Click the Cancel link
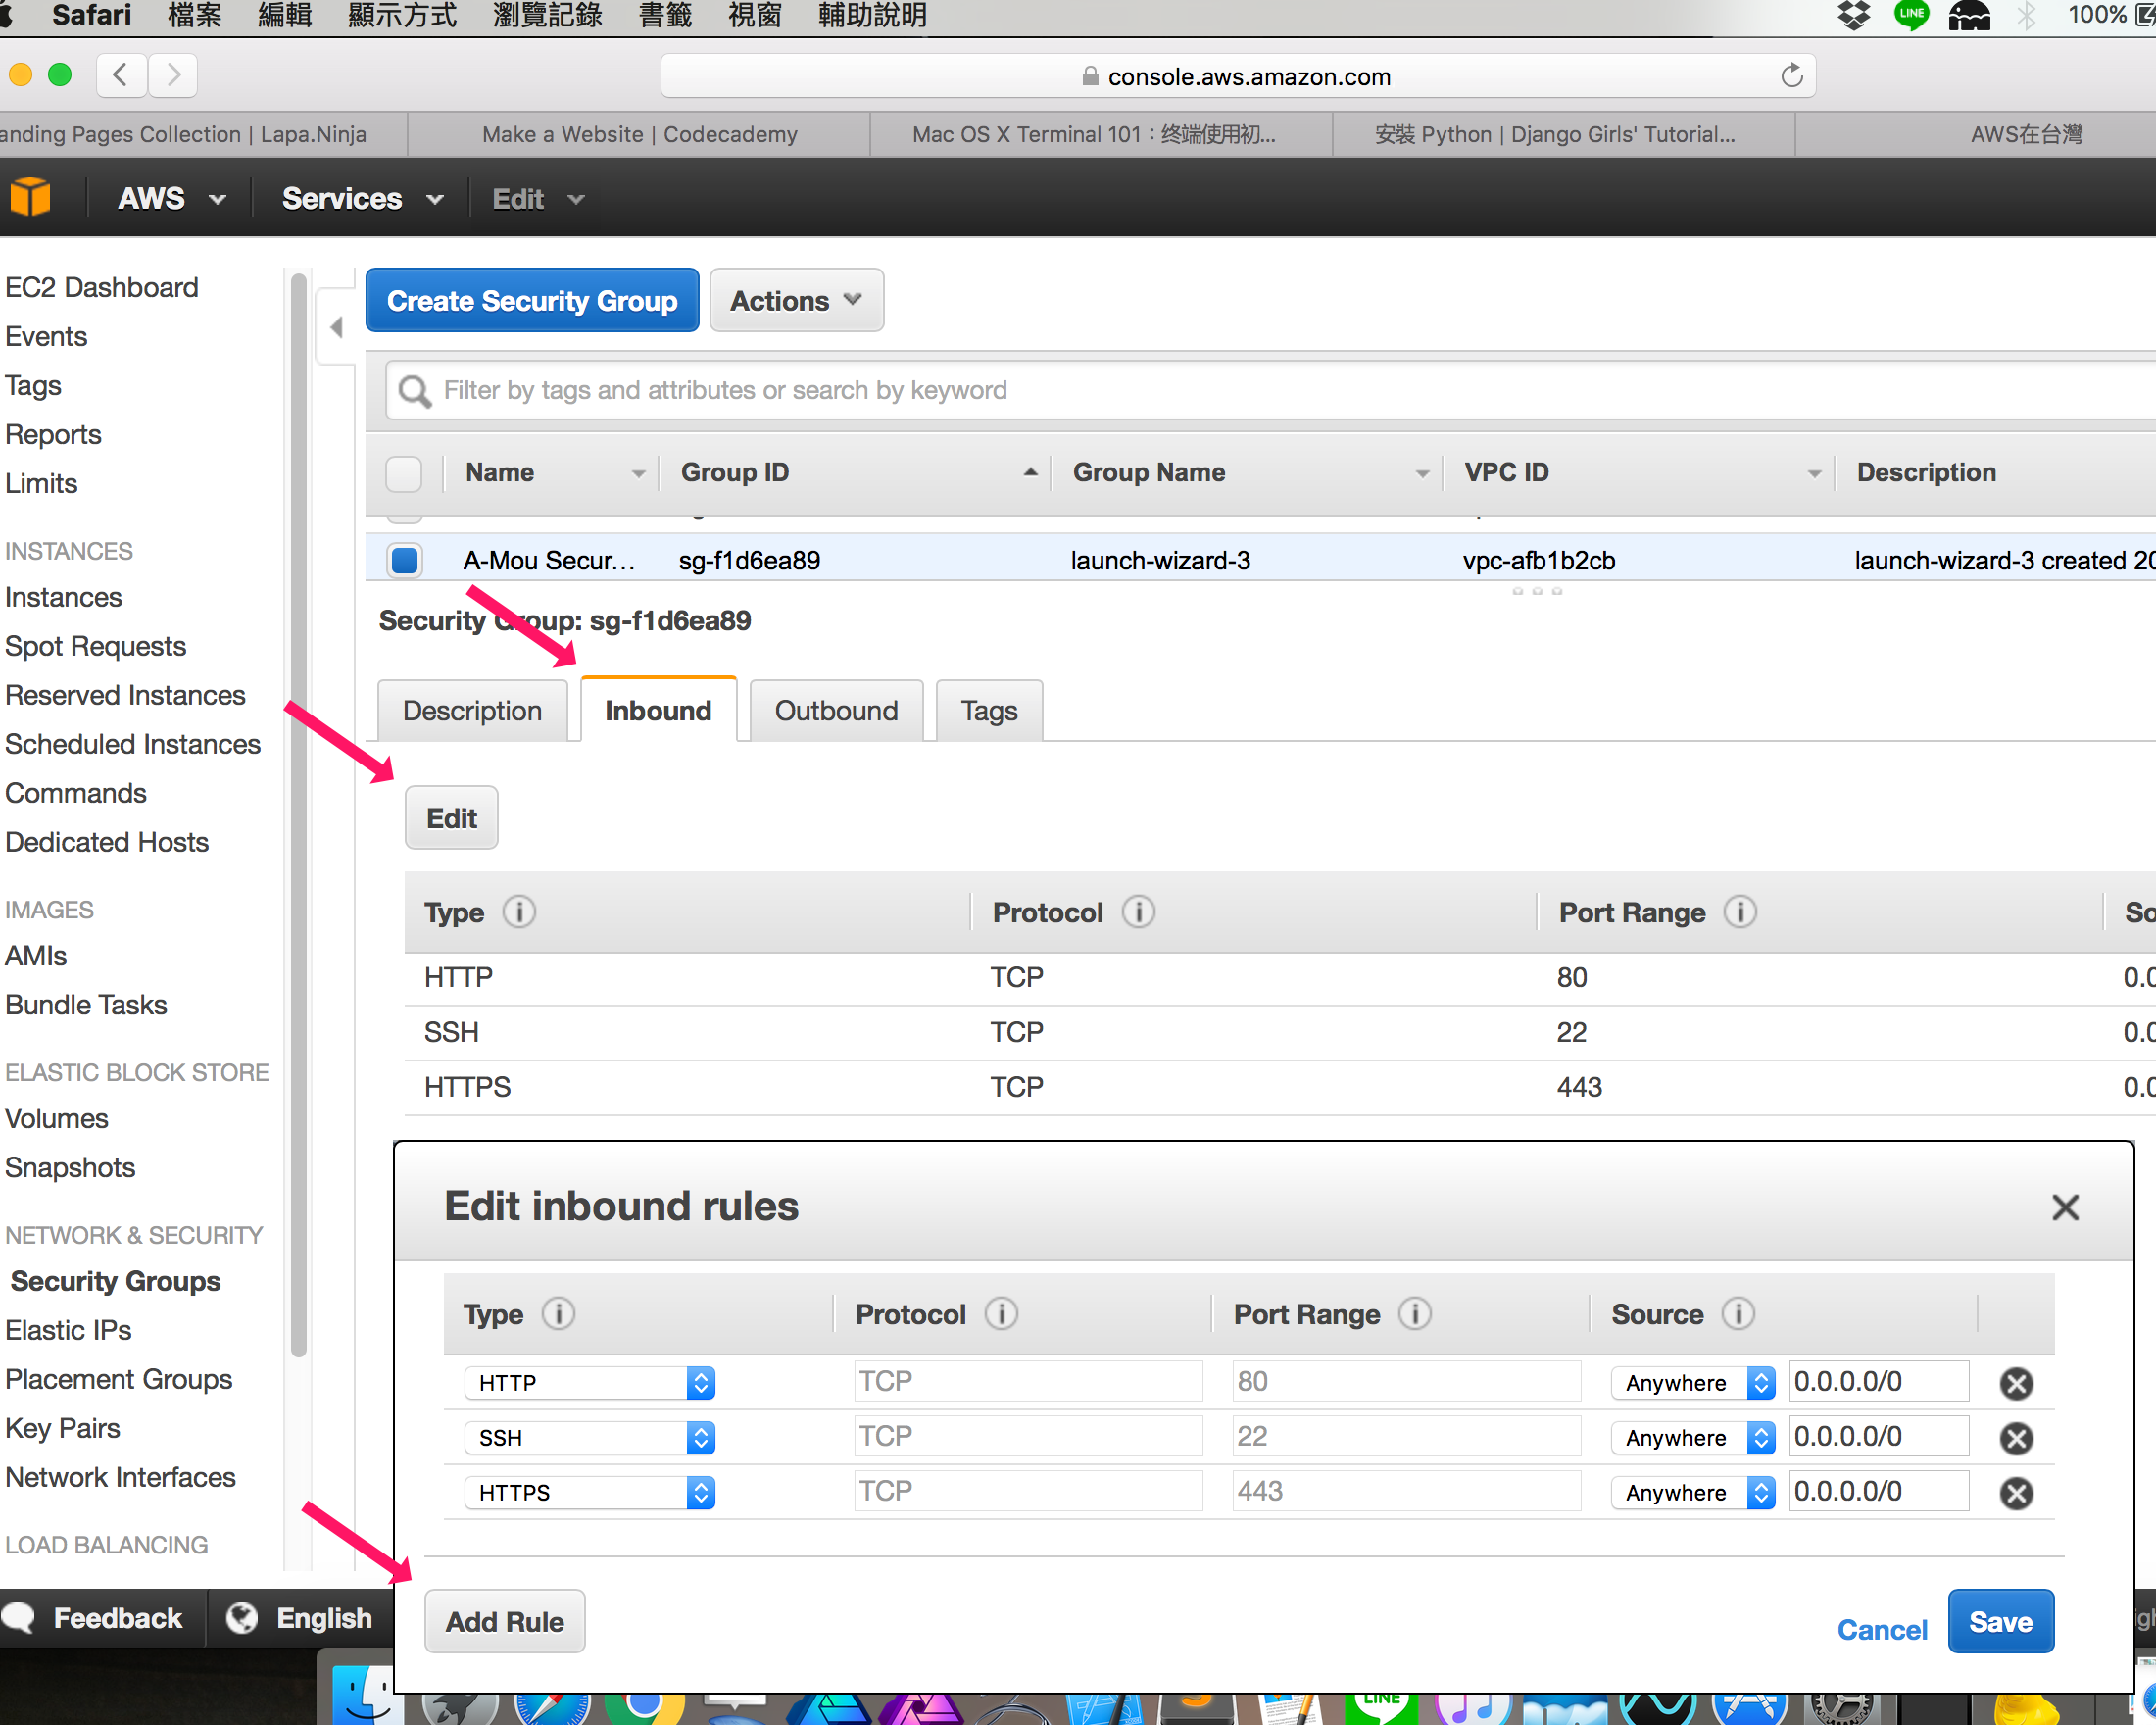Image resolution: width=2156 pixels, height=1725 pixels. 1881,1629
